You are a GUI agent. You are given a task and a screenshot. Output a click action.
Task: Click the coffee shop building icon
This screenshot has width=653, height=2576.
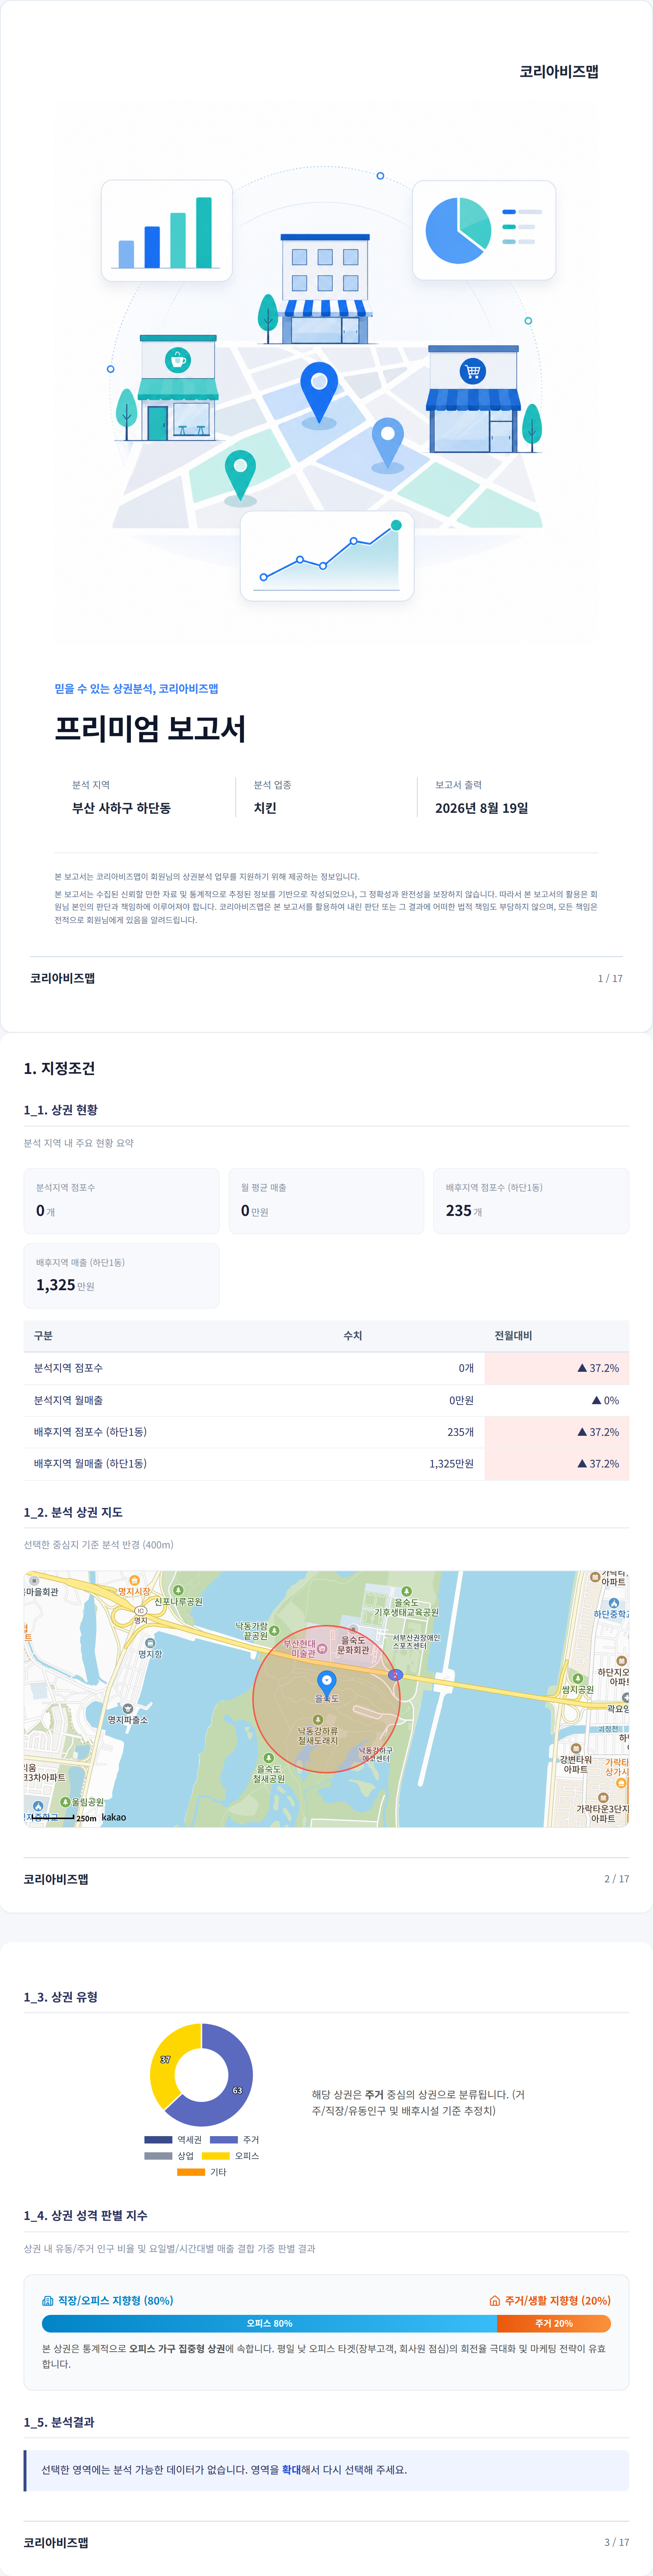pos(178,388)
